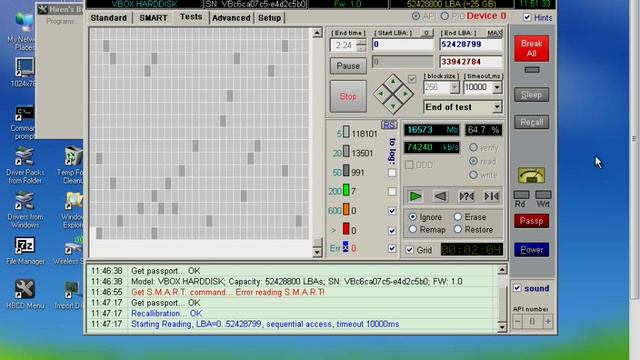Launch the Command prompt desktop shortcut
Image resolution: width=640 pixels, height=360 pixels.
pyautogui.click(x=24, y=122)
